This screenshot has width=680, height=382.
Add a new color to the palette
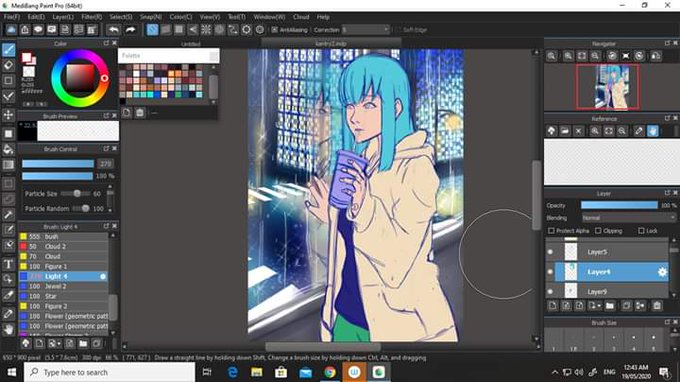[x=126, y=113]
